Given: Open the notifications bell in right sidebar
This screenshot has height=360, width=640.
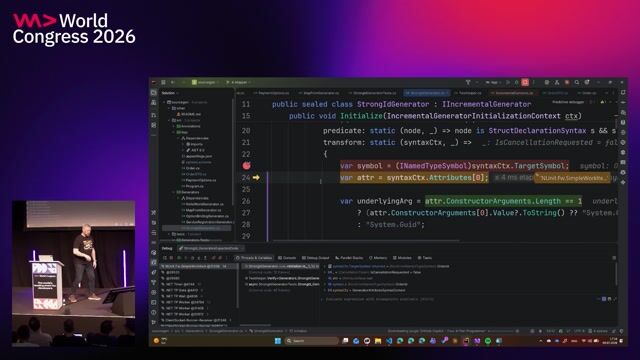Looking at the screenshot, I should [623, 93].
